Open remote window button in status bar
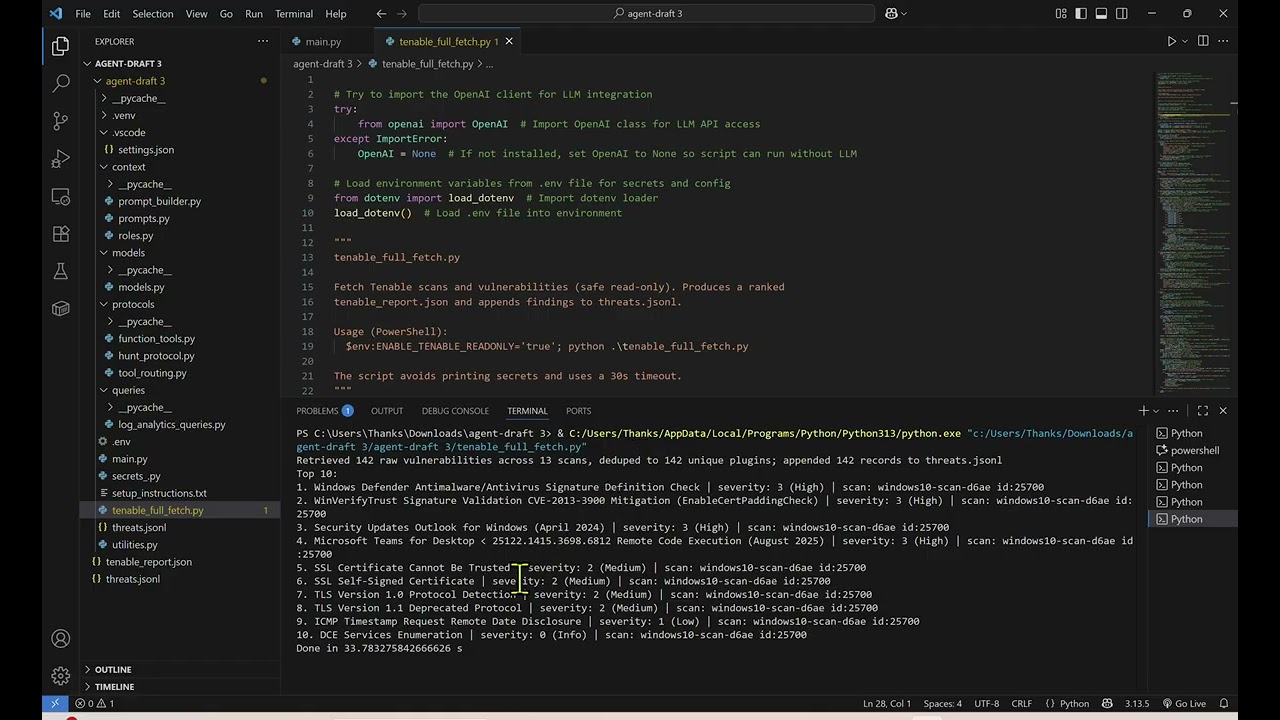1280x720 pixels. coord(55,703)
